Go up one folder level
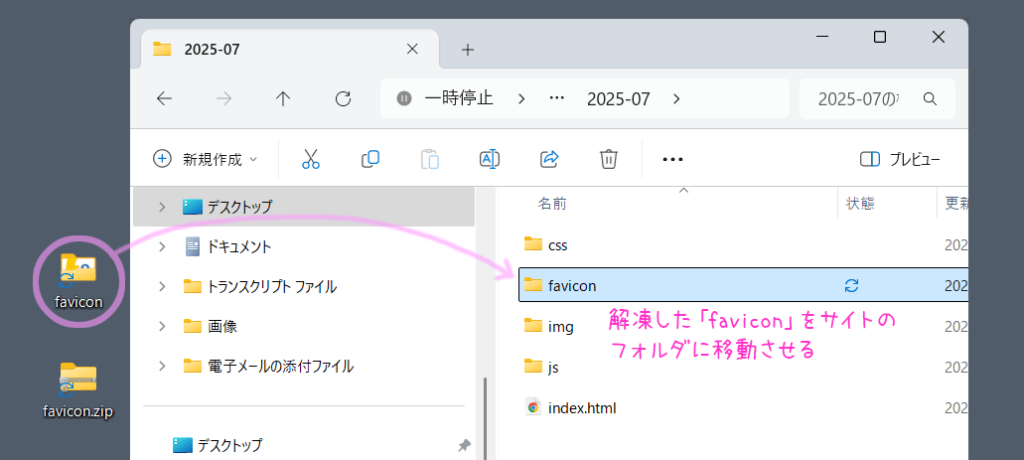Screen dimensions: 1024x460 pyautogui.click(x=283, y=99)
